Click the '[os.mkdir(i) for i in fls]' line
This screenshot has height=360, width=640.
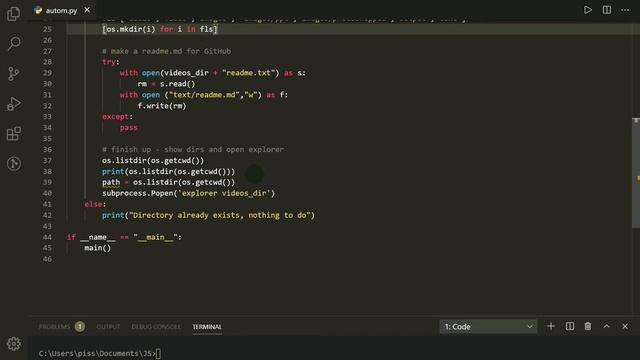(160, 29)
